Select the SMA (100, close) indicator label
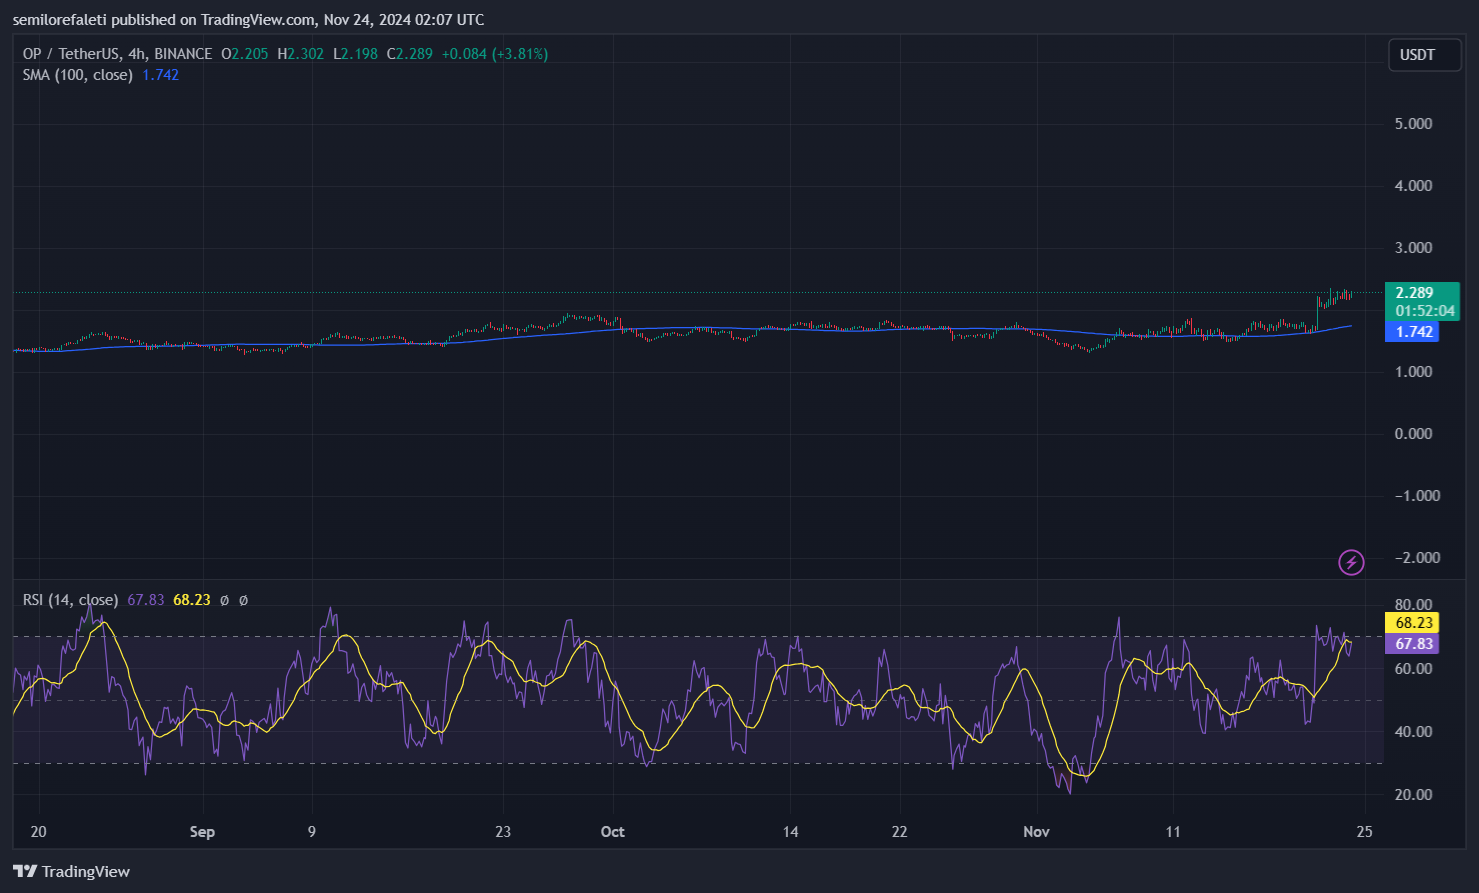This screenshot has height=893, width=1479. [x=78, y=75]
